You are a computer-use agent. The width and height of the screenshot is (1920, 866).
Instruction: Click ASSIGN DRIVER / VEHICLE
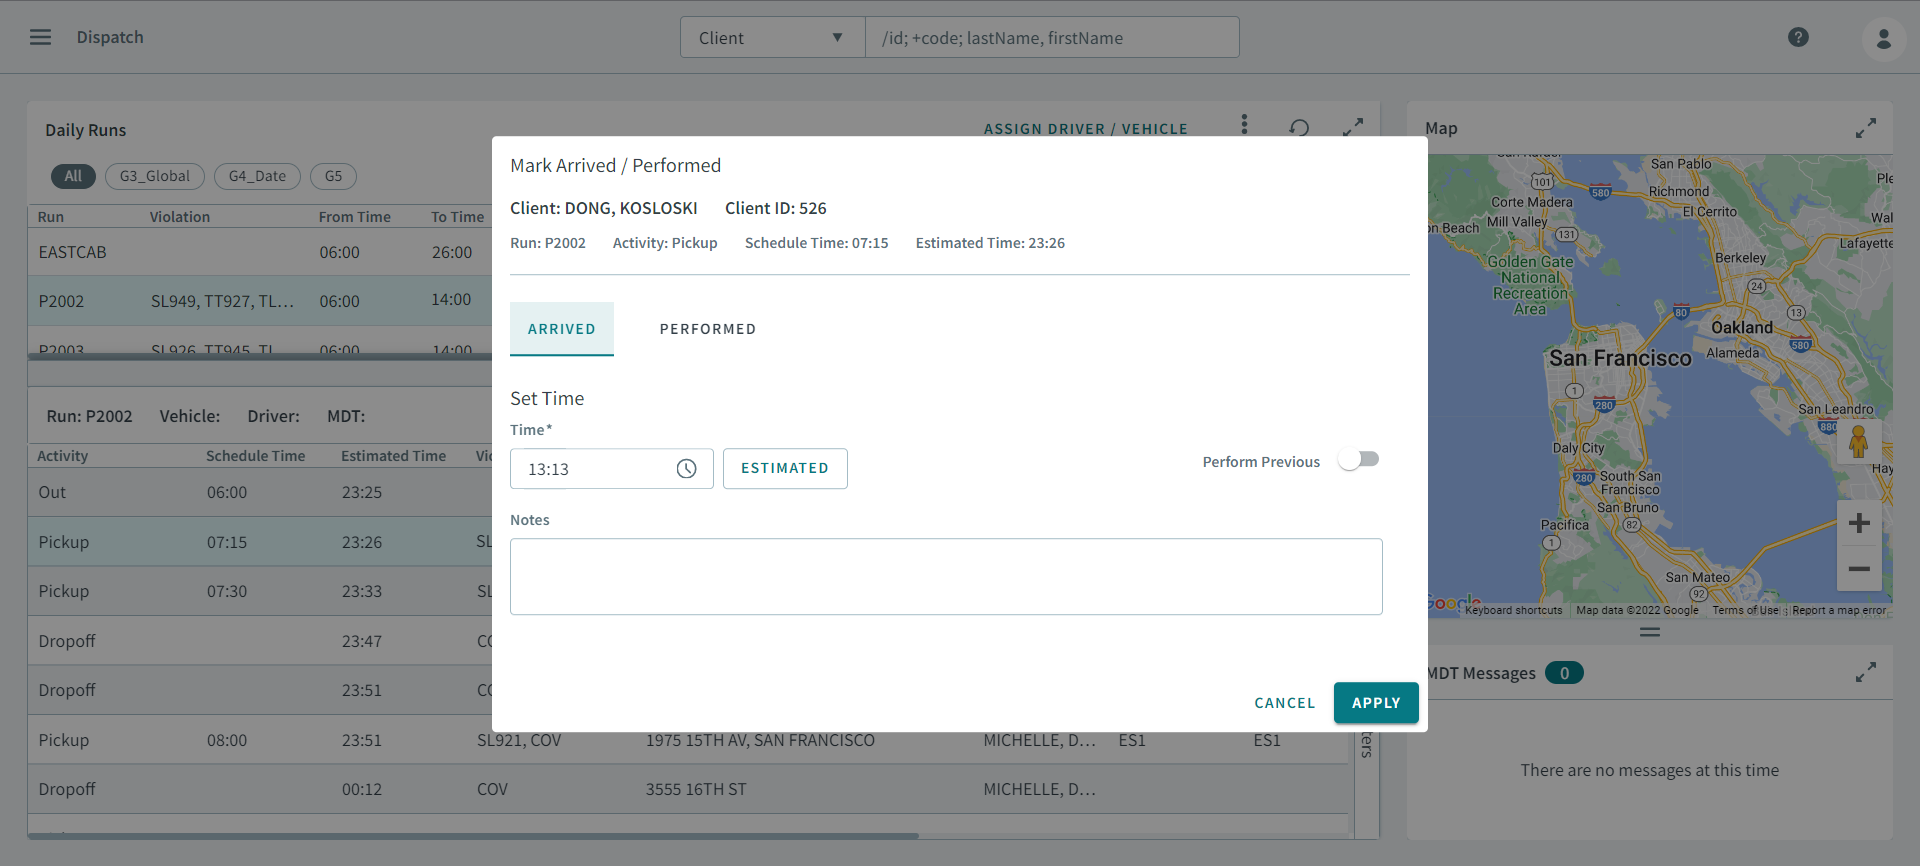tap(1086, 129)
